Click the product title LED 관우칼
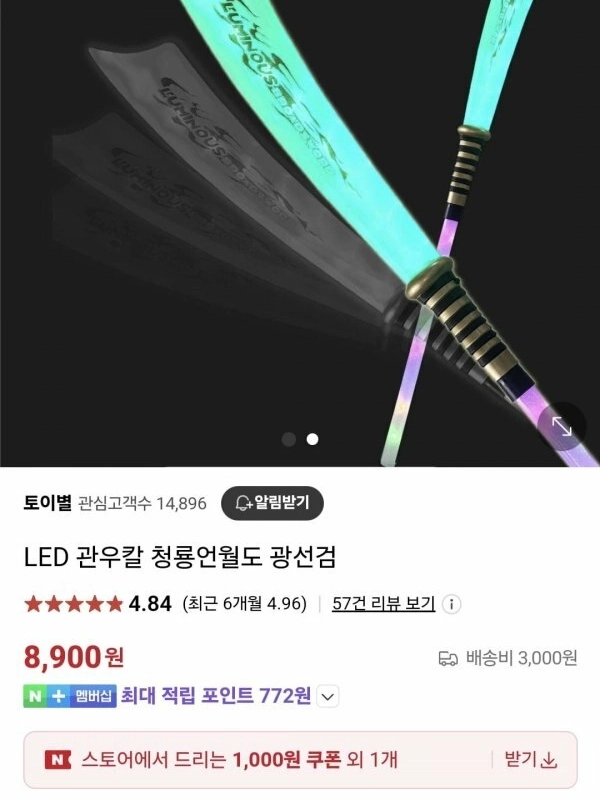 (180, 557)
